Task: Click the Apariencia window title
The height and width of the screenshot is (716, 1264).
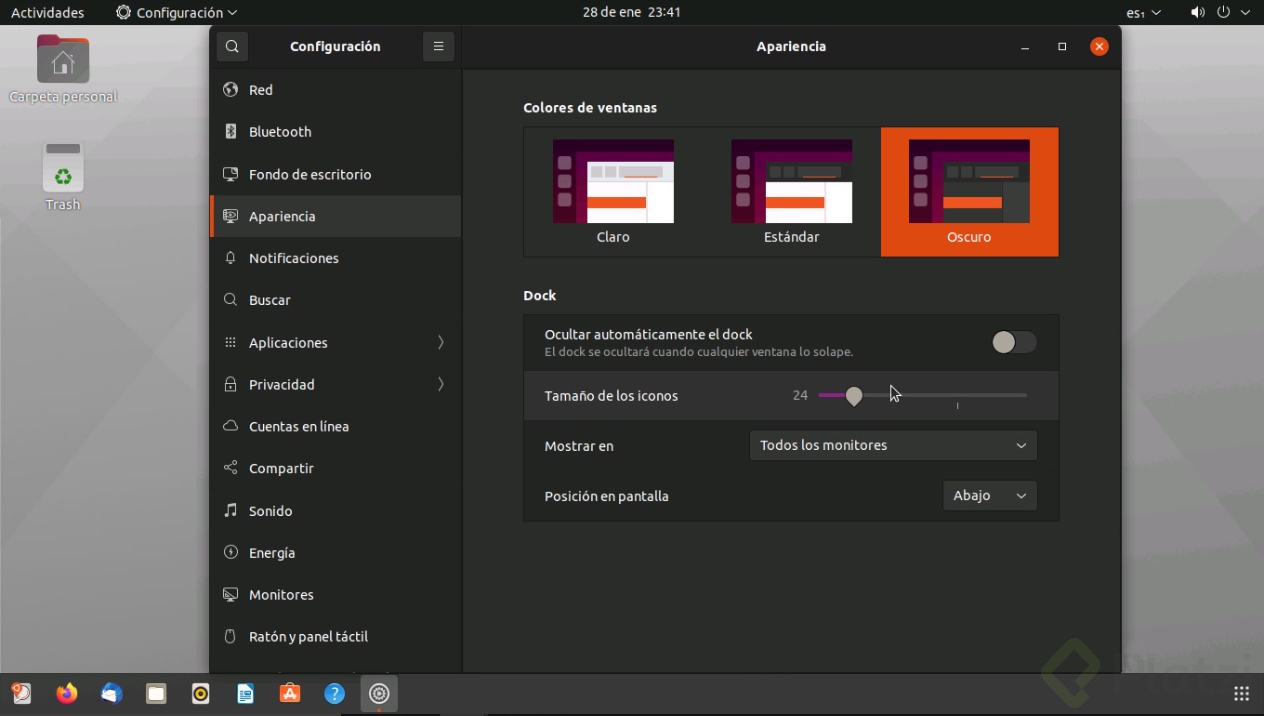Action: point(791,46)
